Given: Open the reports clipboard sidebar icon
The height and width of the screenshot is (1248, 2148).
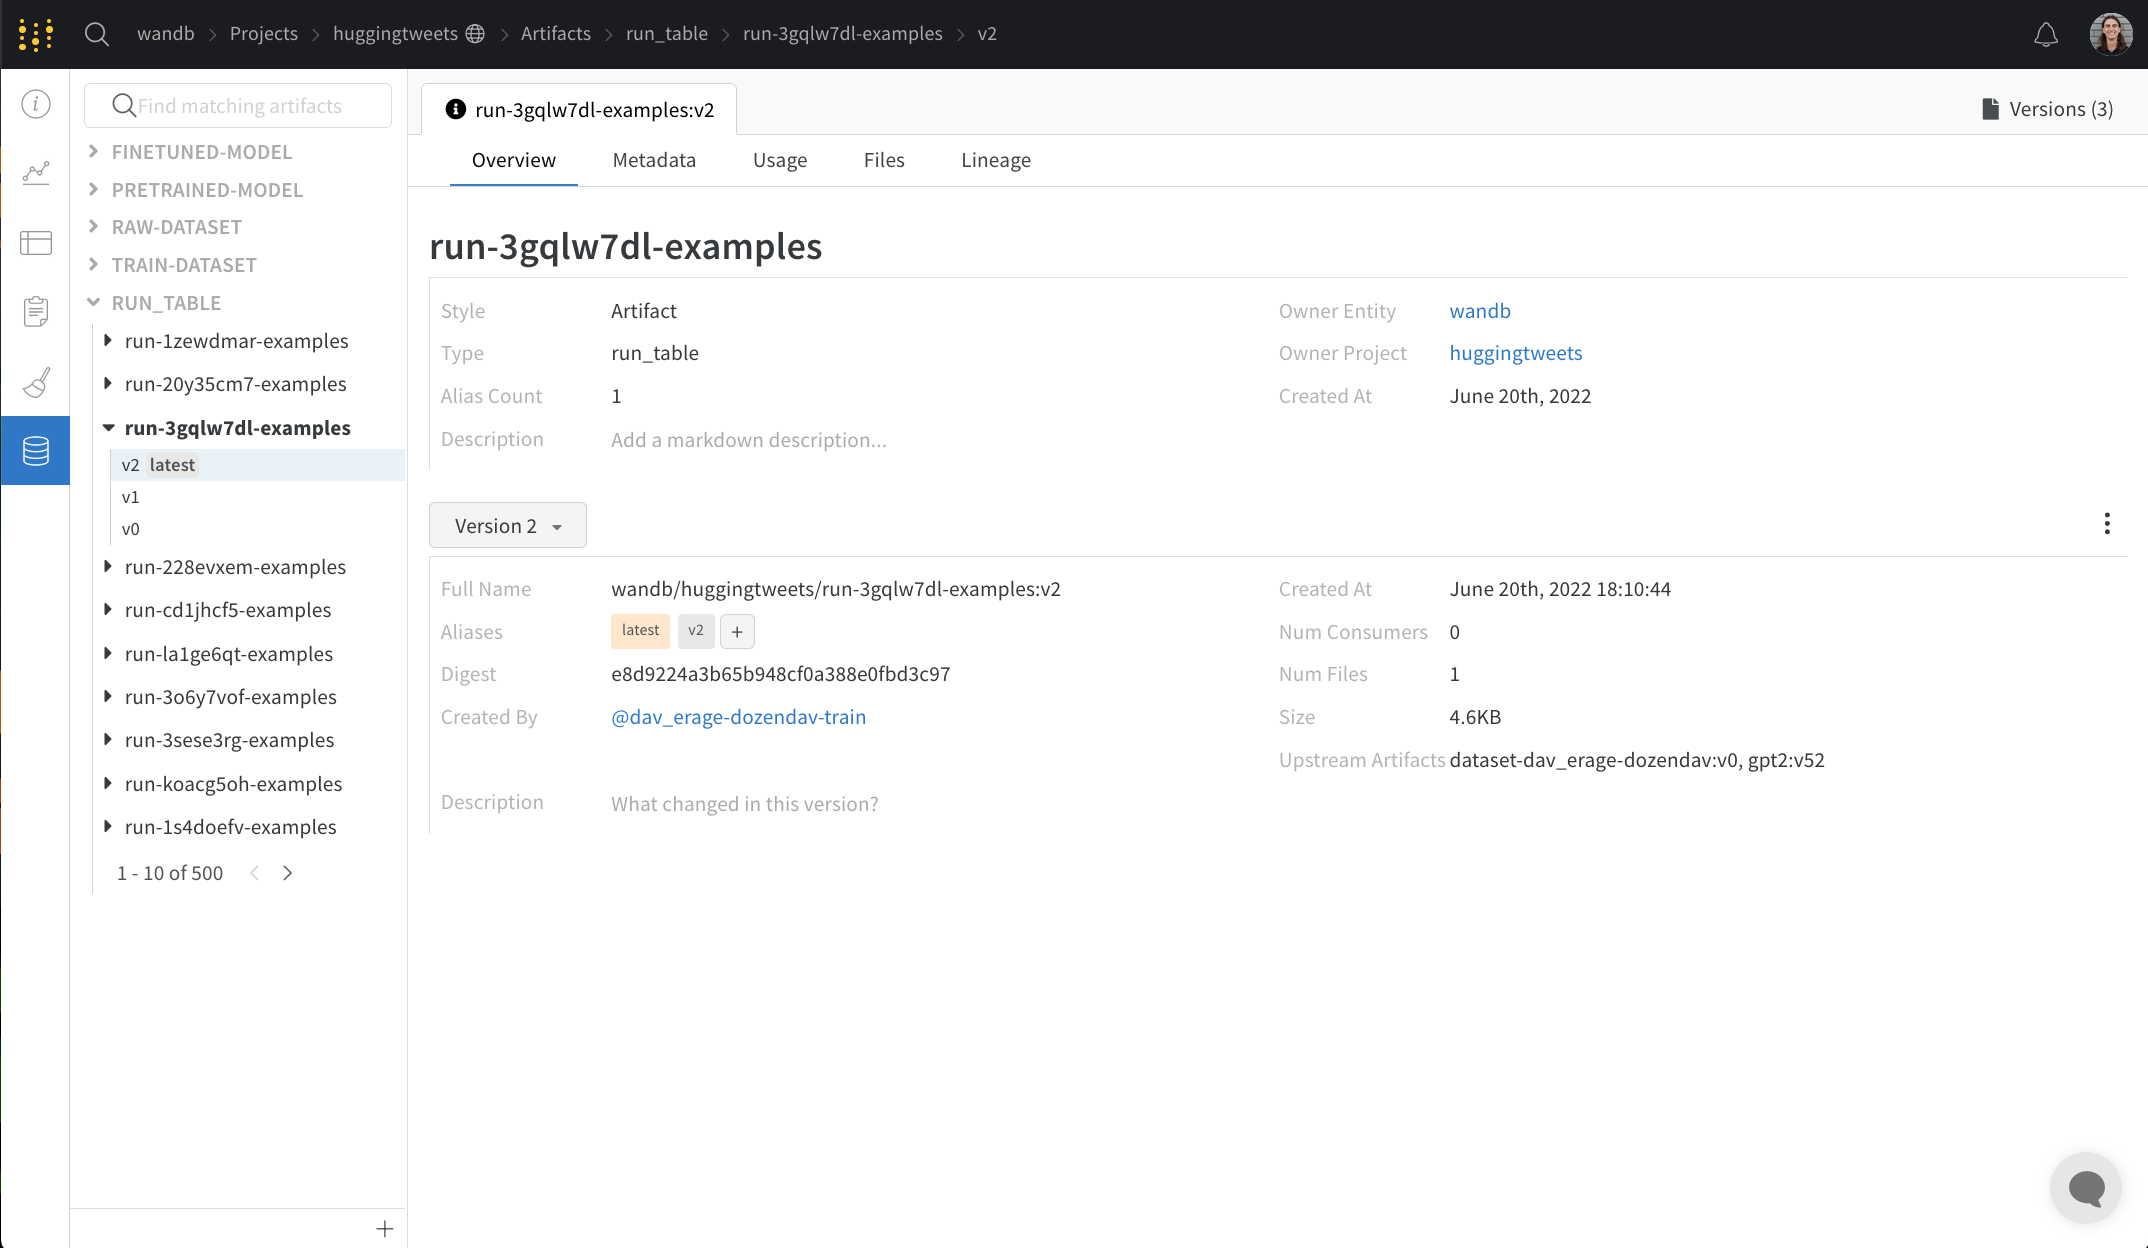Looking at the screenshot, I should click(36, 312).
